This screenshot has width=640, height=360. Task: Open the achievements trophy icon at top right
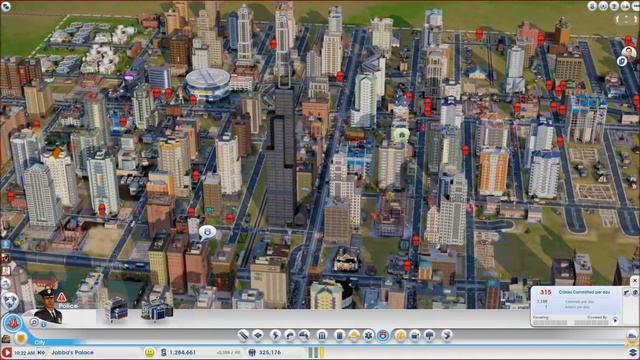tap(614, 6)
